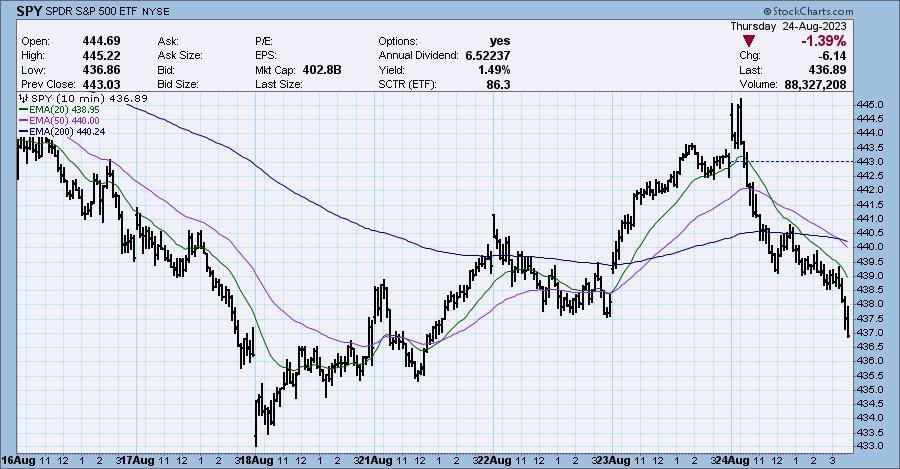Viewport: 900px width, 469px height.
Task: Click the 'Last Size:' label
Action: click(278, 84)
